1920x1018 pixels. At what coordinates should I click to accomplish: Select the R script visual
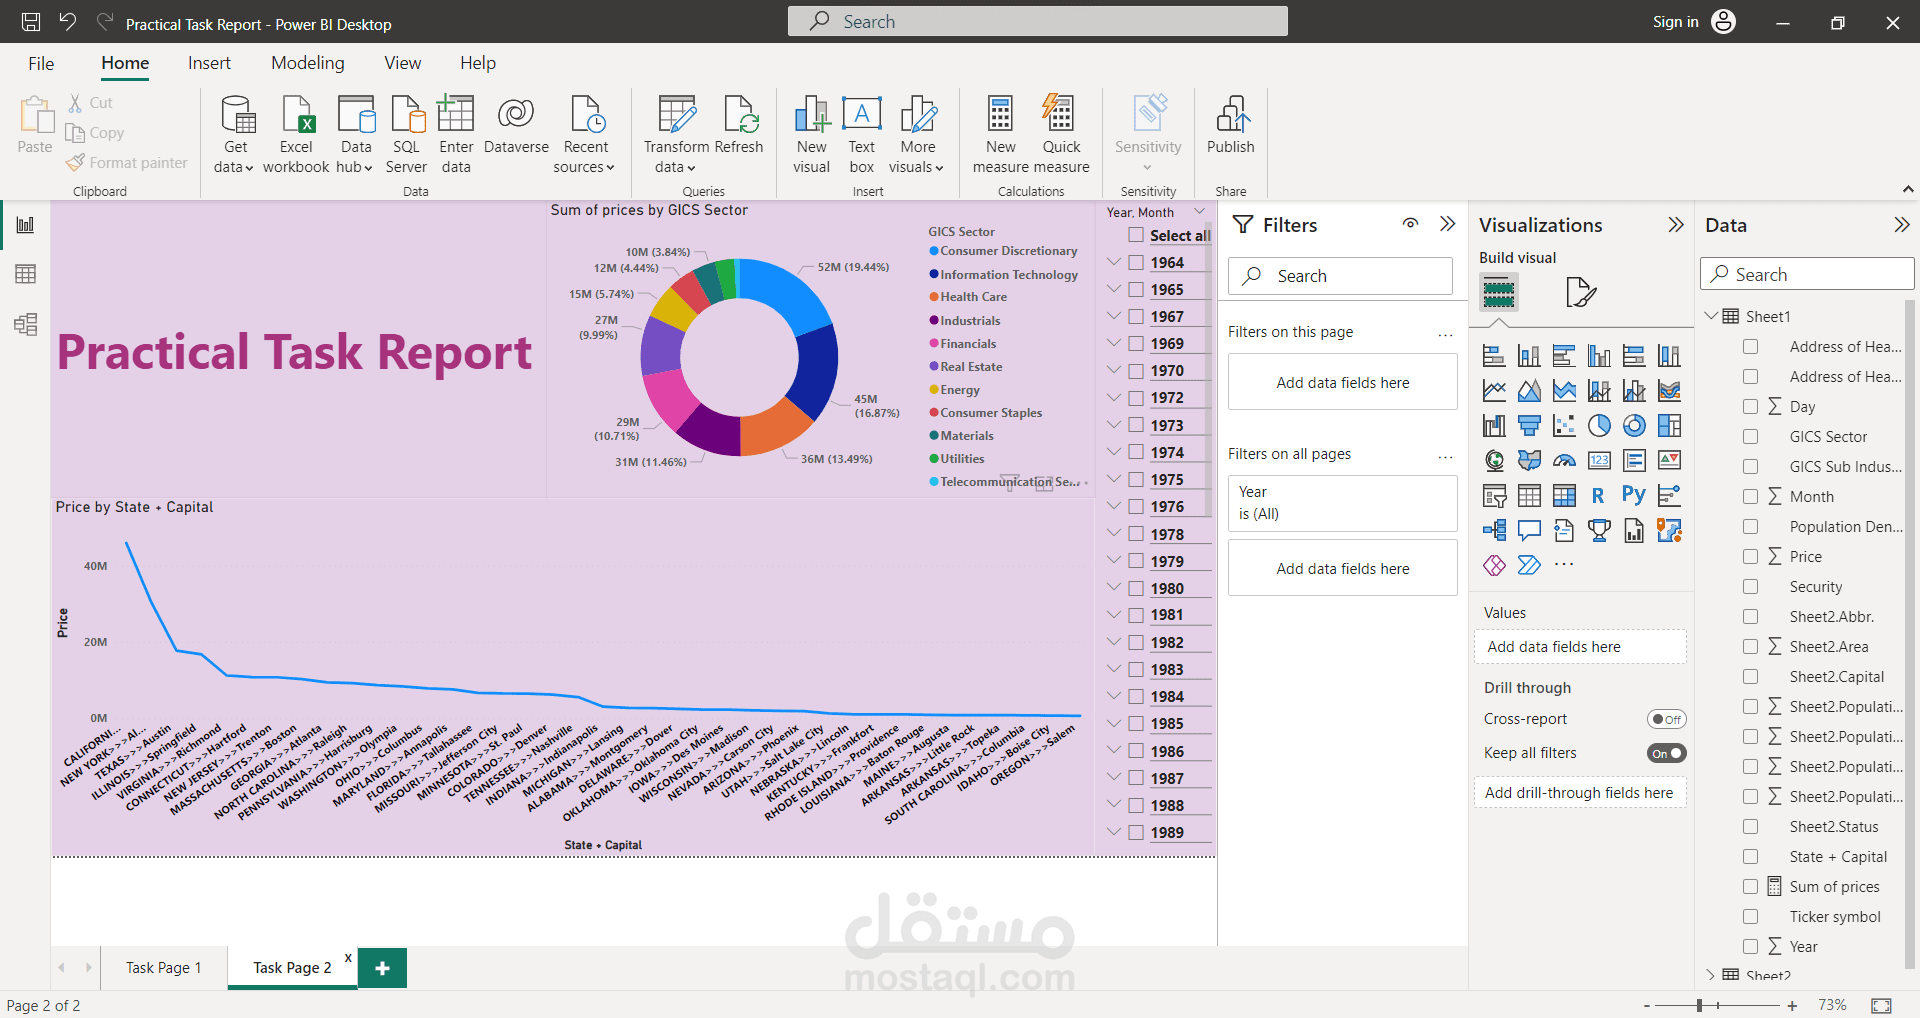1599,495
